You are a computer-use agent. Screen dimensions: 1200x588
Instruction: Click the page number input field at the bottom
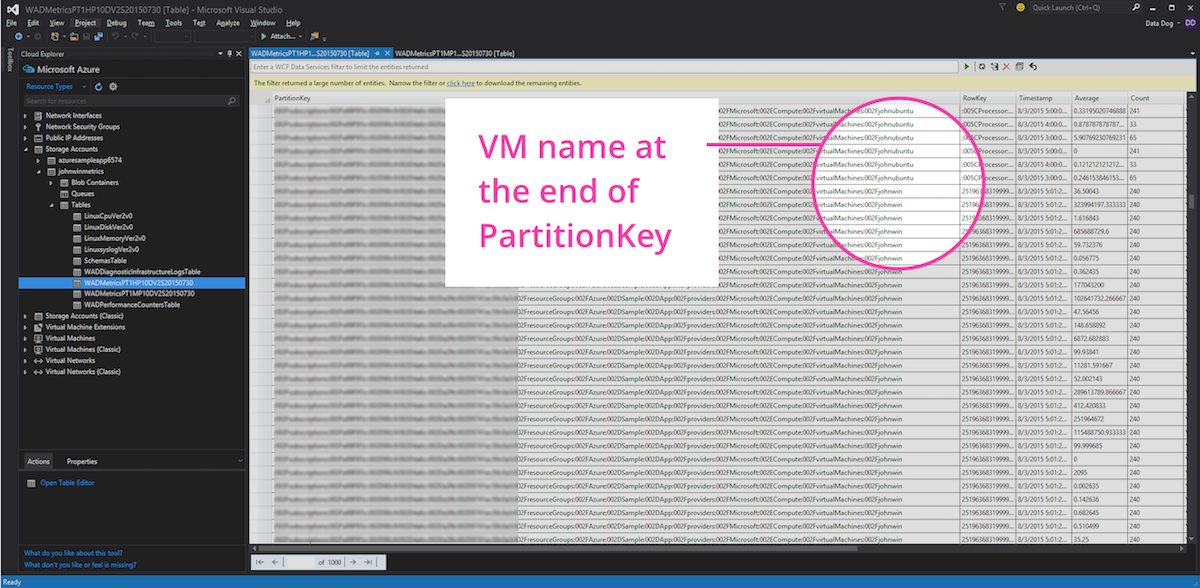[x=300, y=562]
